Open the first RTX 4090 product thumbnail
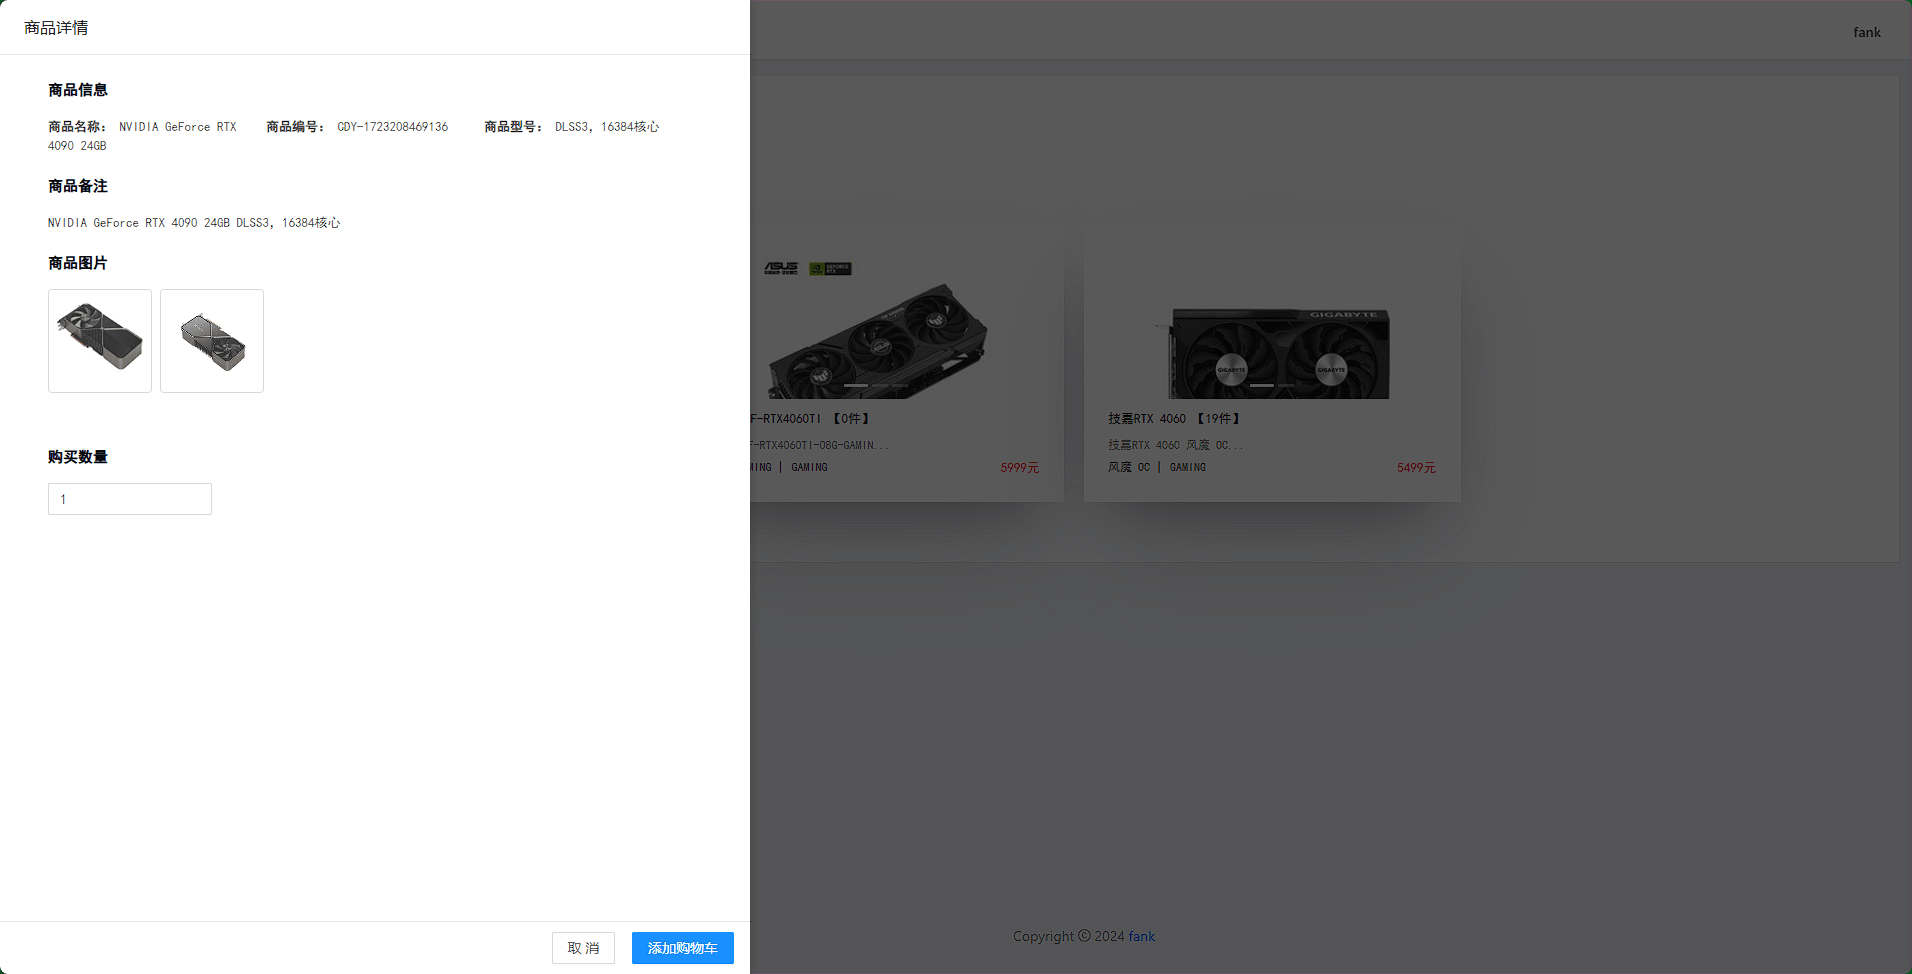This screenshot has width=1912, height=974. [x=100, y=341]
